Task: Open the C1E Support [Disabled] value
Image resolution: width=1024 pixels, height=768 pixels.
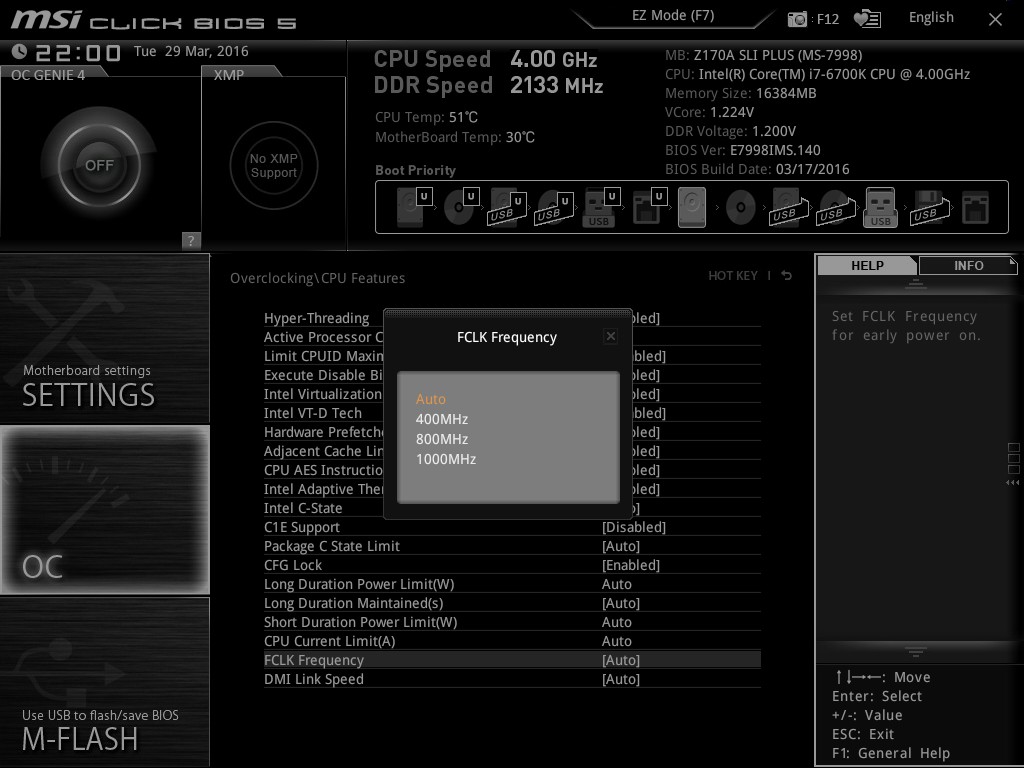Action: click(633, 527)
